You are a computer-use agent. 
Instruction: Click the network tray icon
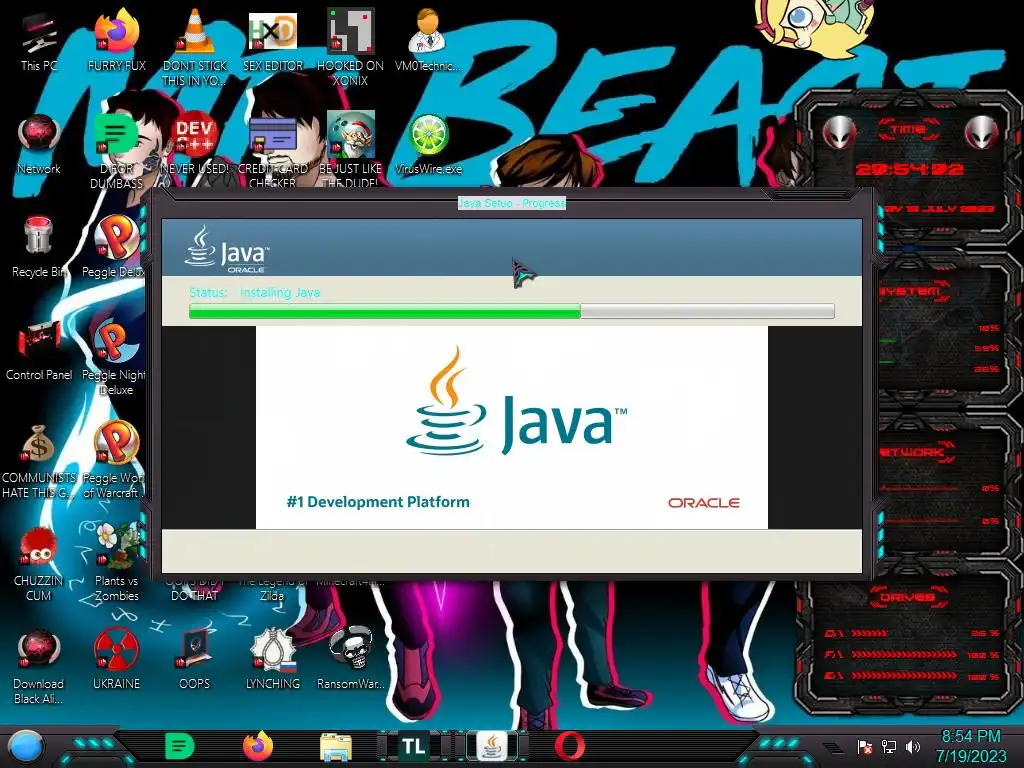point(889,747)
